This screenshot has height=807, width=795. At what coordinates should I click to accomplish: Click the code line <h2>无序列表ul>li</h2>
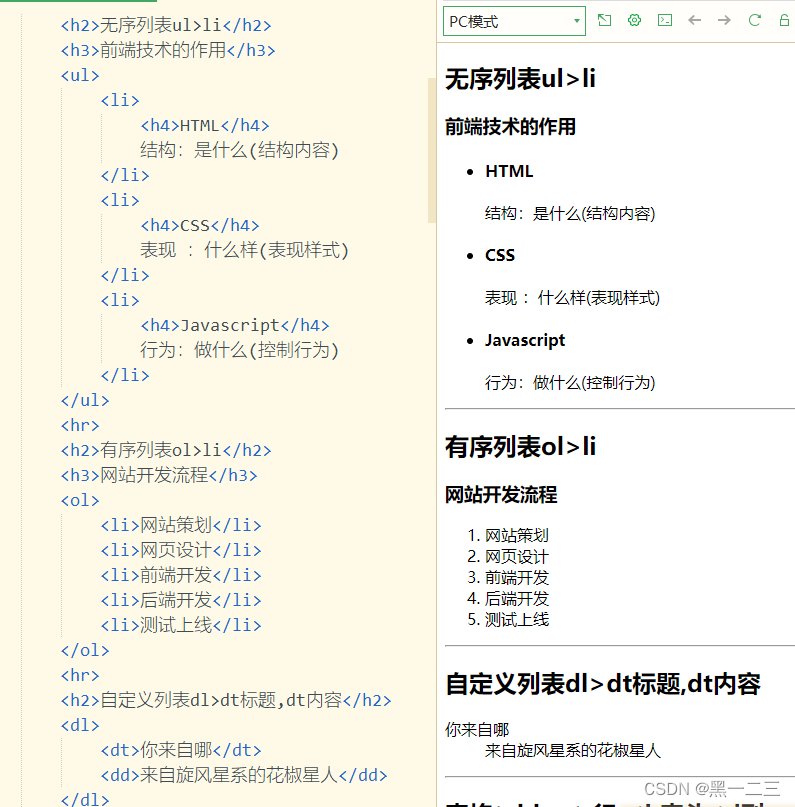(x=166, y=25)
